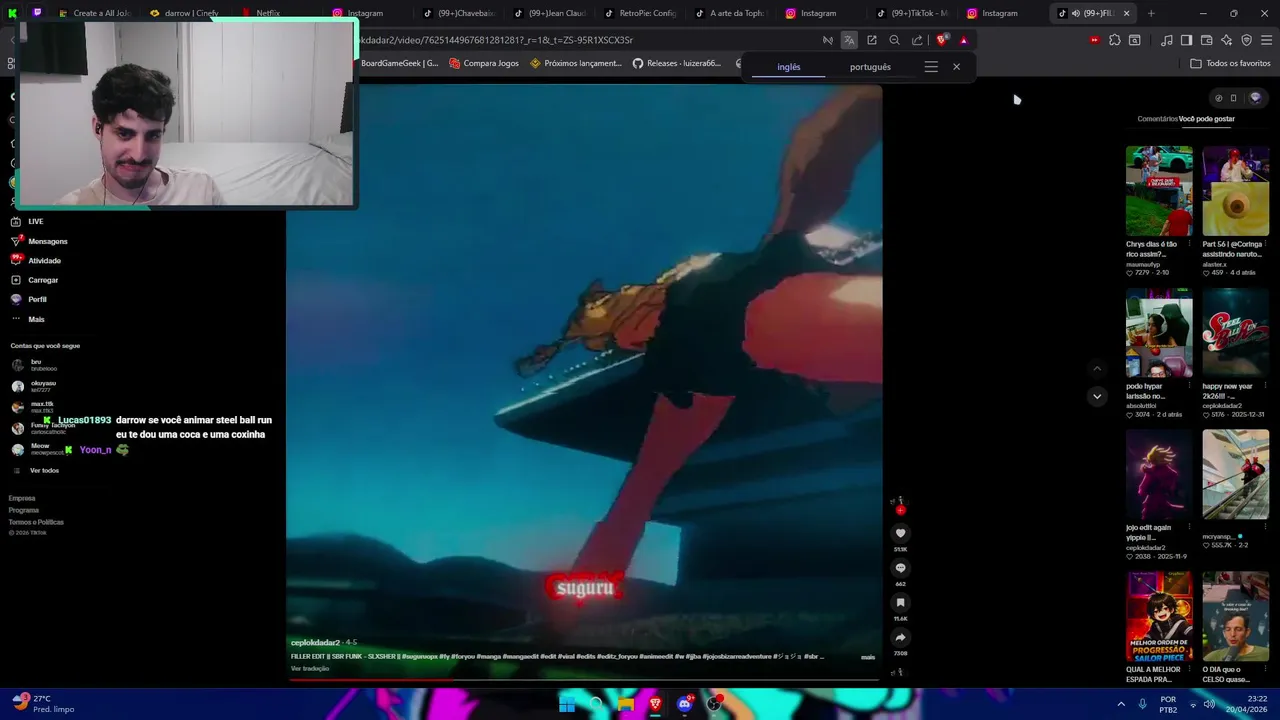Switch to 'Você pode gostar' tab
This screenshot has width=1280, height=720.
(x=1207, y=119)
